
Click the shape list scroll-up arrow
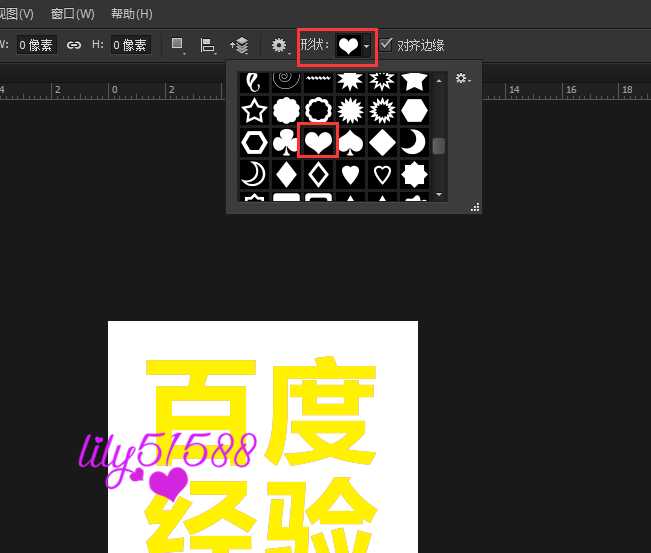pos(439,81)
